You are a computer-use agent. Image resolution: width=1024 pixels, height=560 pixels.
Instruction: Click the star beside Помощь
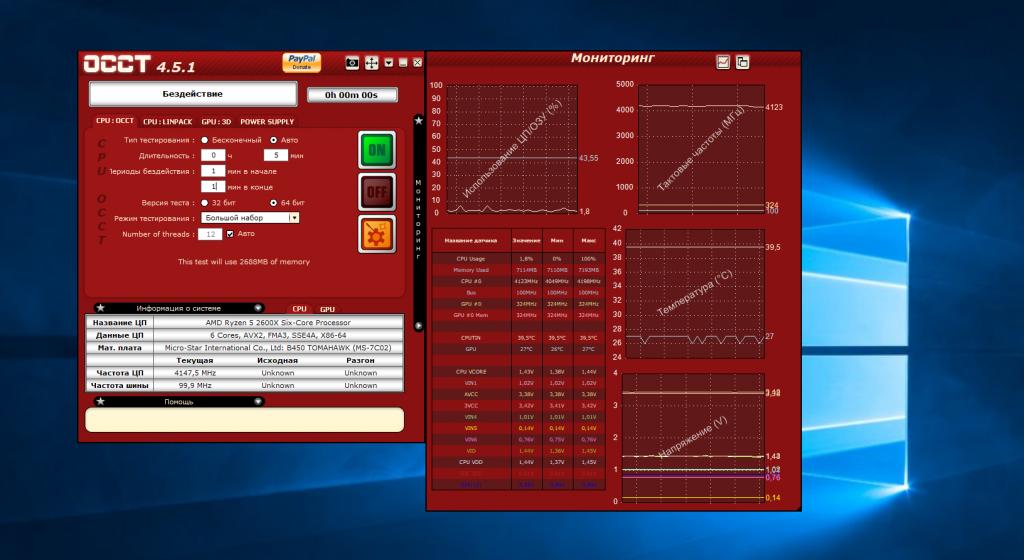(101, 401)
